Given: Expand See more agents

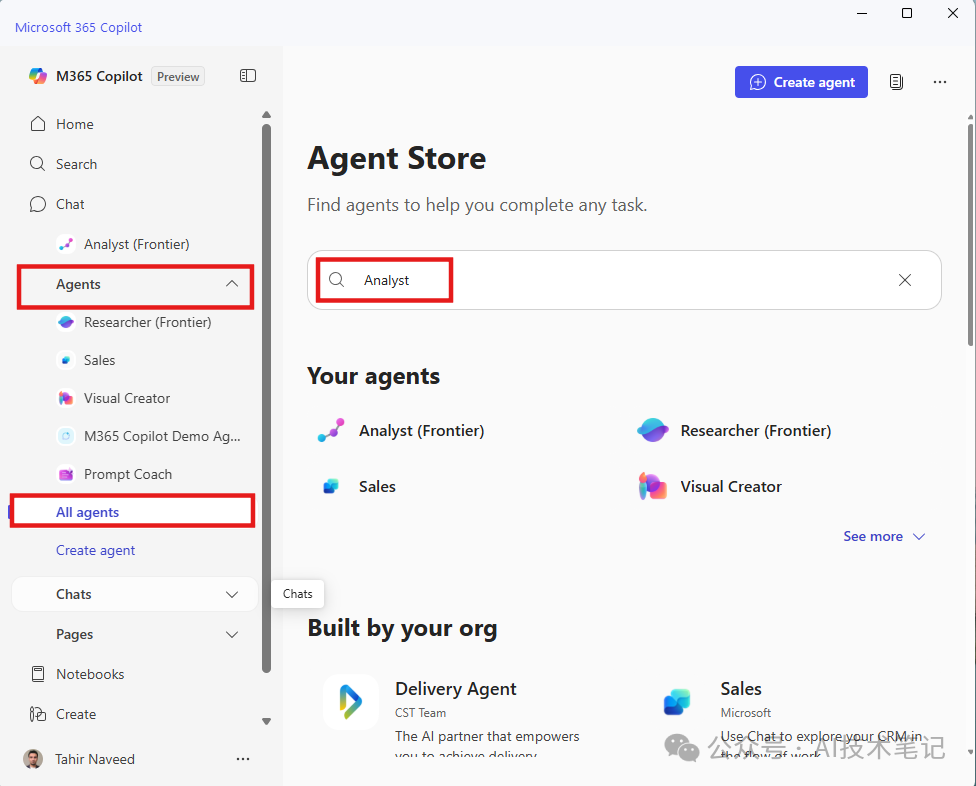Looking at the screenshot, I should pyautogui.click(x=884, y=536).
